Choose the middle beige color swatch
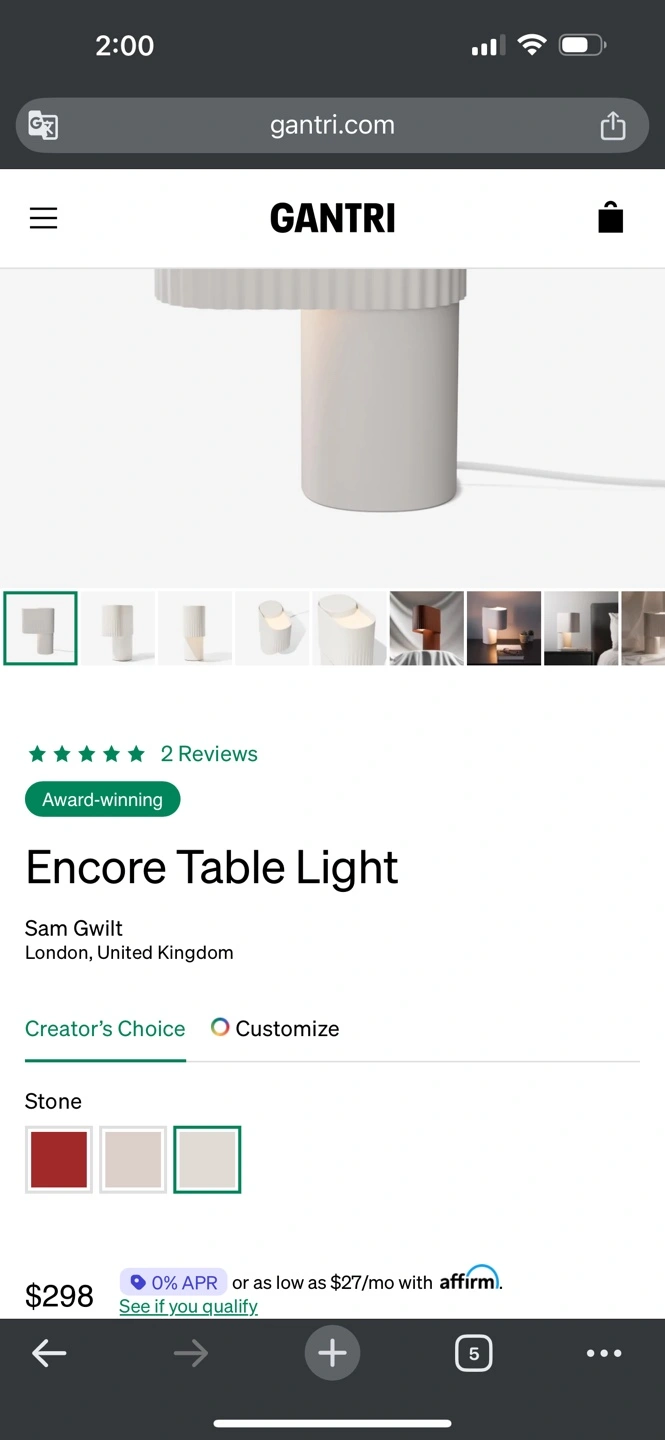Screen dimensions: 665x1440 133,1160
